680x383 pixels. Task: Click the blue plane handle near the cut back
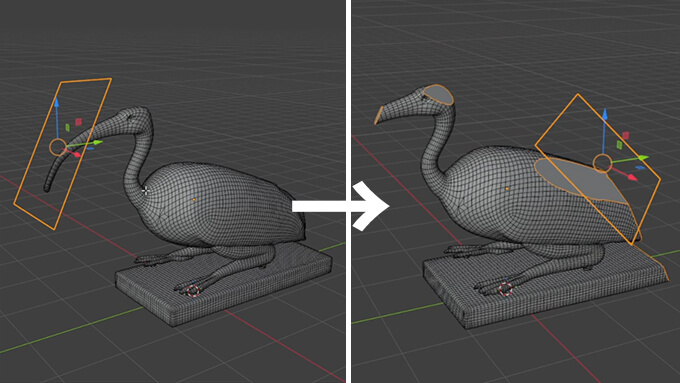coord(641,167)
